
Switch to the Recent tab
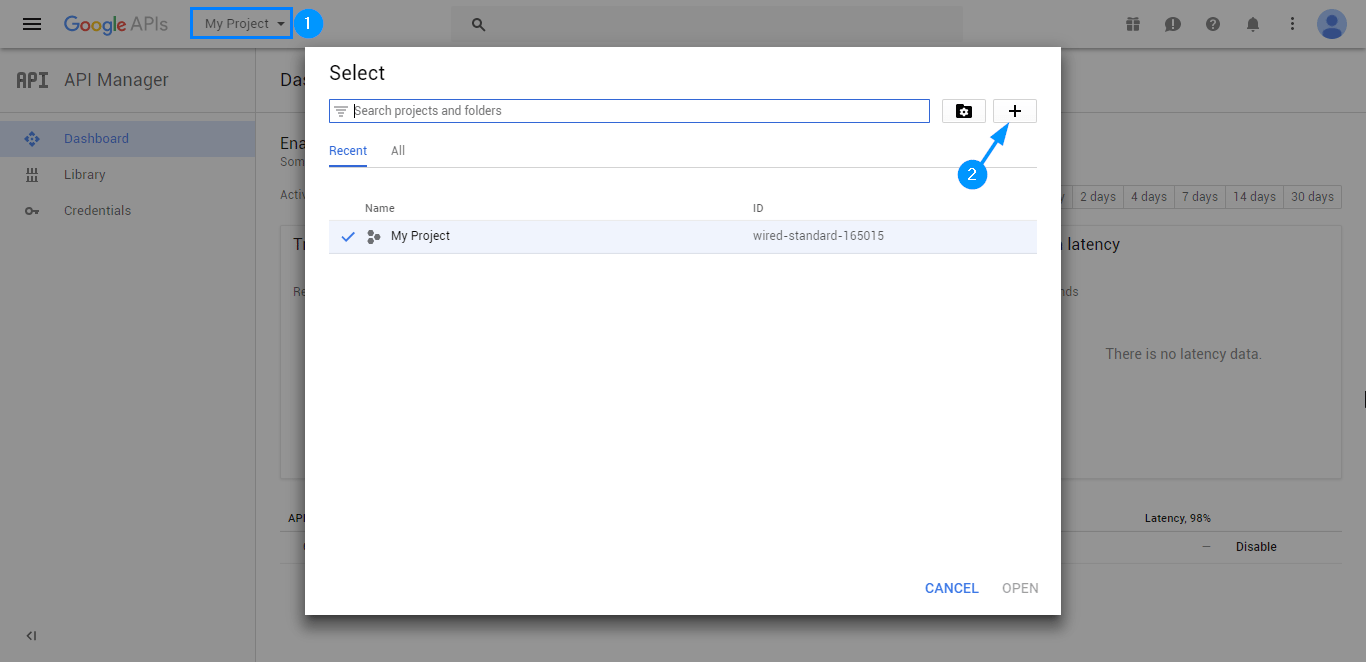pyautogui.click(x=348, y=151)
